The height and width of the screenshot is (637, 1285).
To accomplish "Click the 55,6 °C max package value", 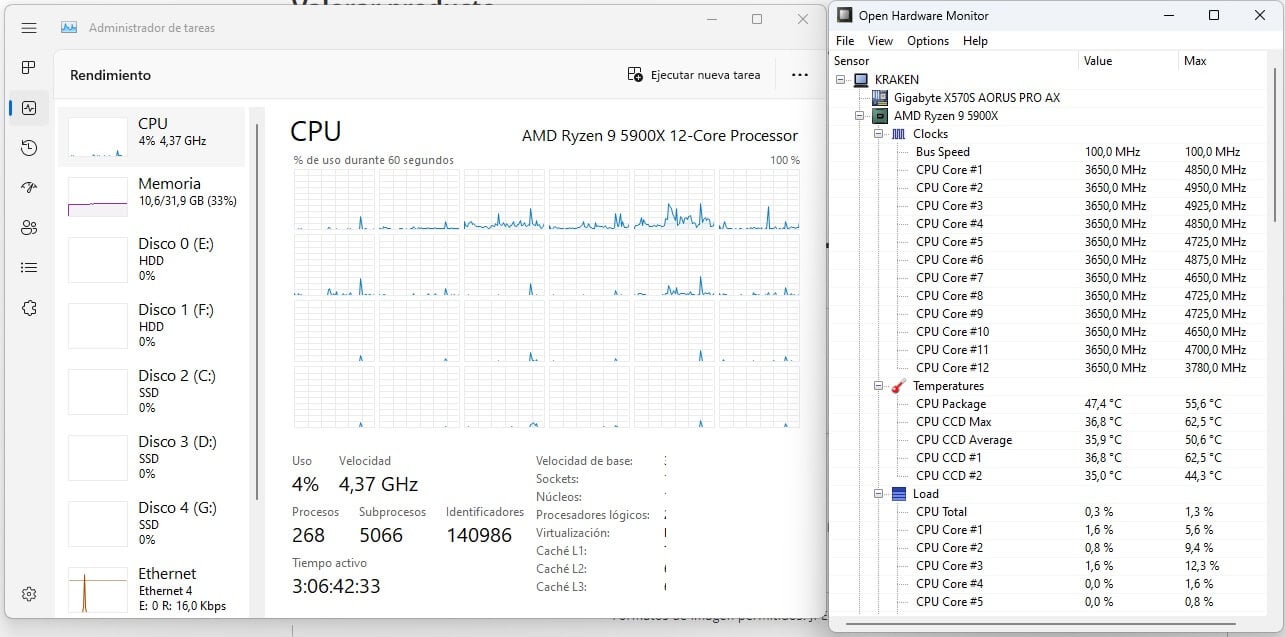I will [x=1203, y=404].
